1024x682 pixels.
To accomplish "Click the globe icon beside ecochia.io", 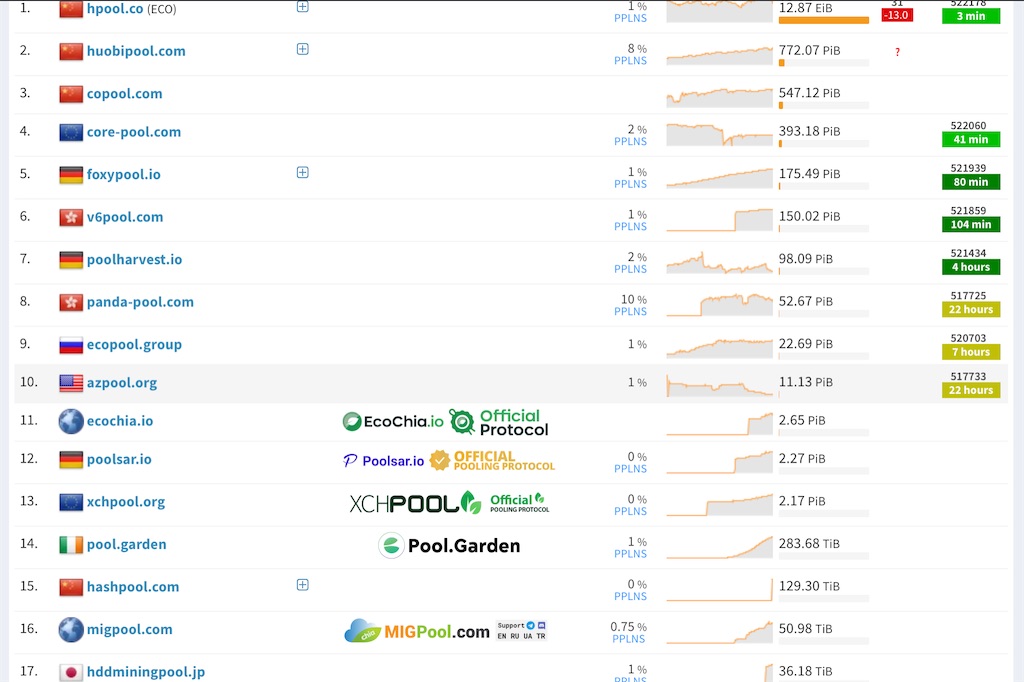I will click(71, 421).
